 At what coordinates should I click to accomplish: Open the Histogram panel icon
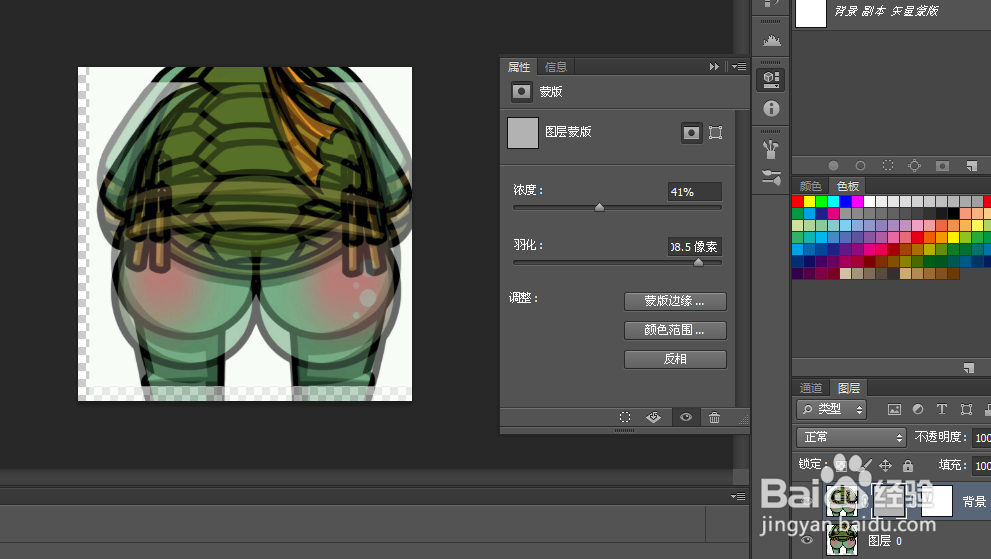771,41
